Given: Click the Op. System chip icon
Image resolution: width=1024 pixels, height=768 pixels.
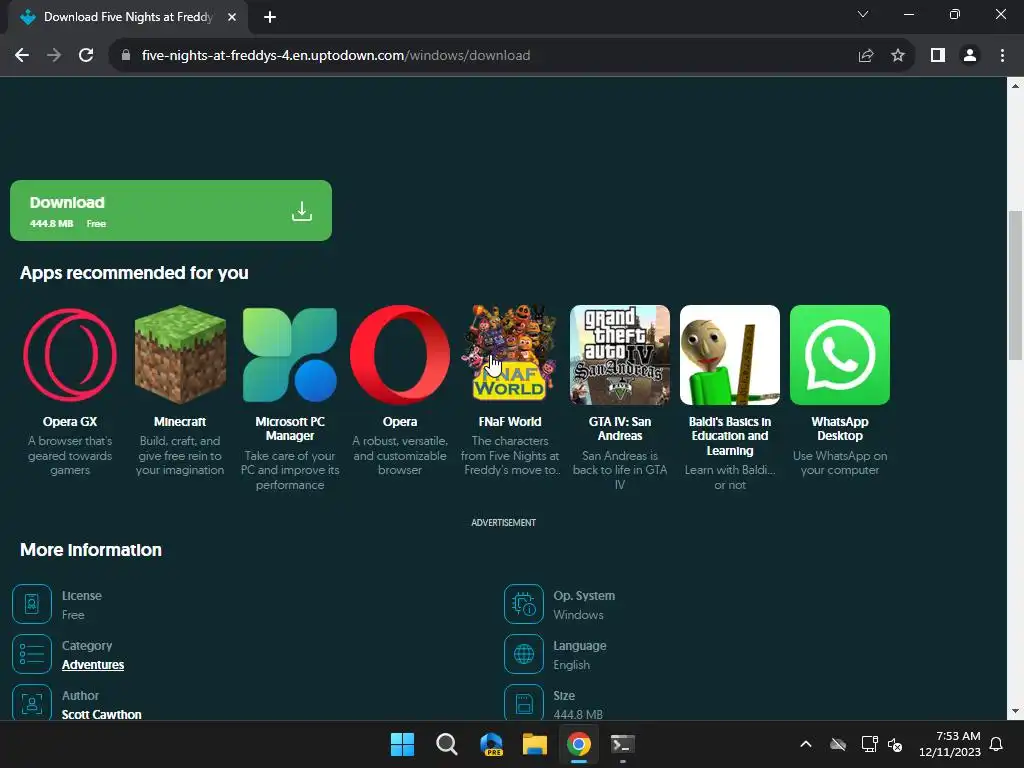Looking at the screenshot, I should [524, 604].
